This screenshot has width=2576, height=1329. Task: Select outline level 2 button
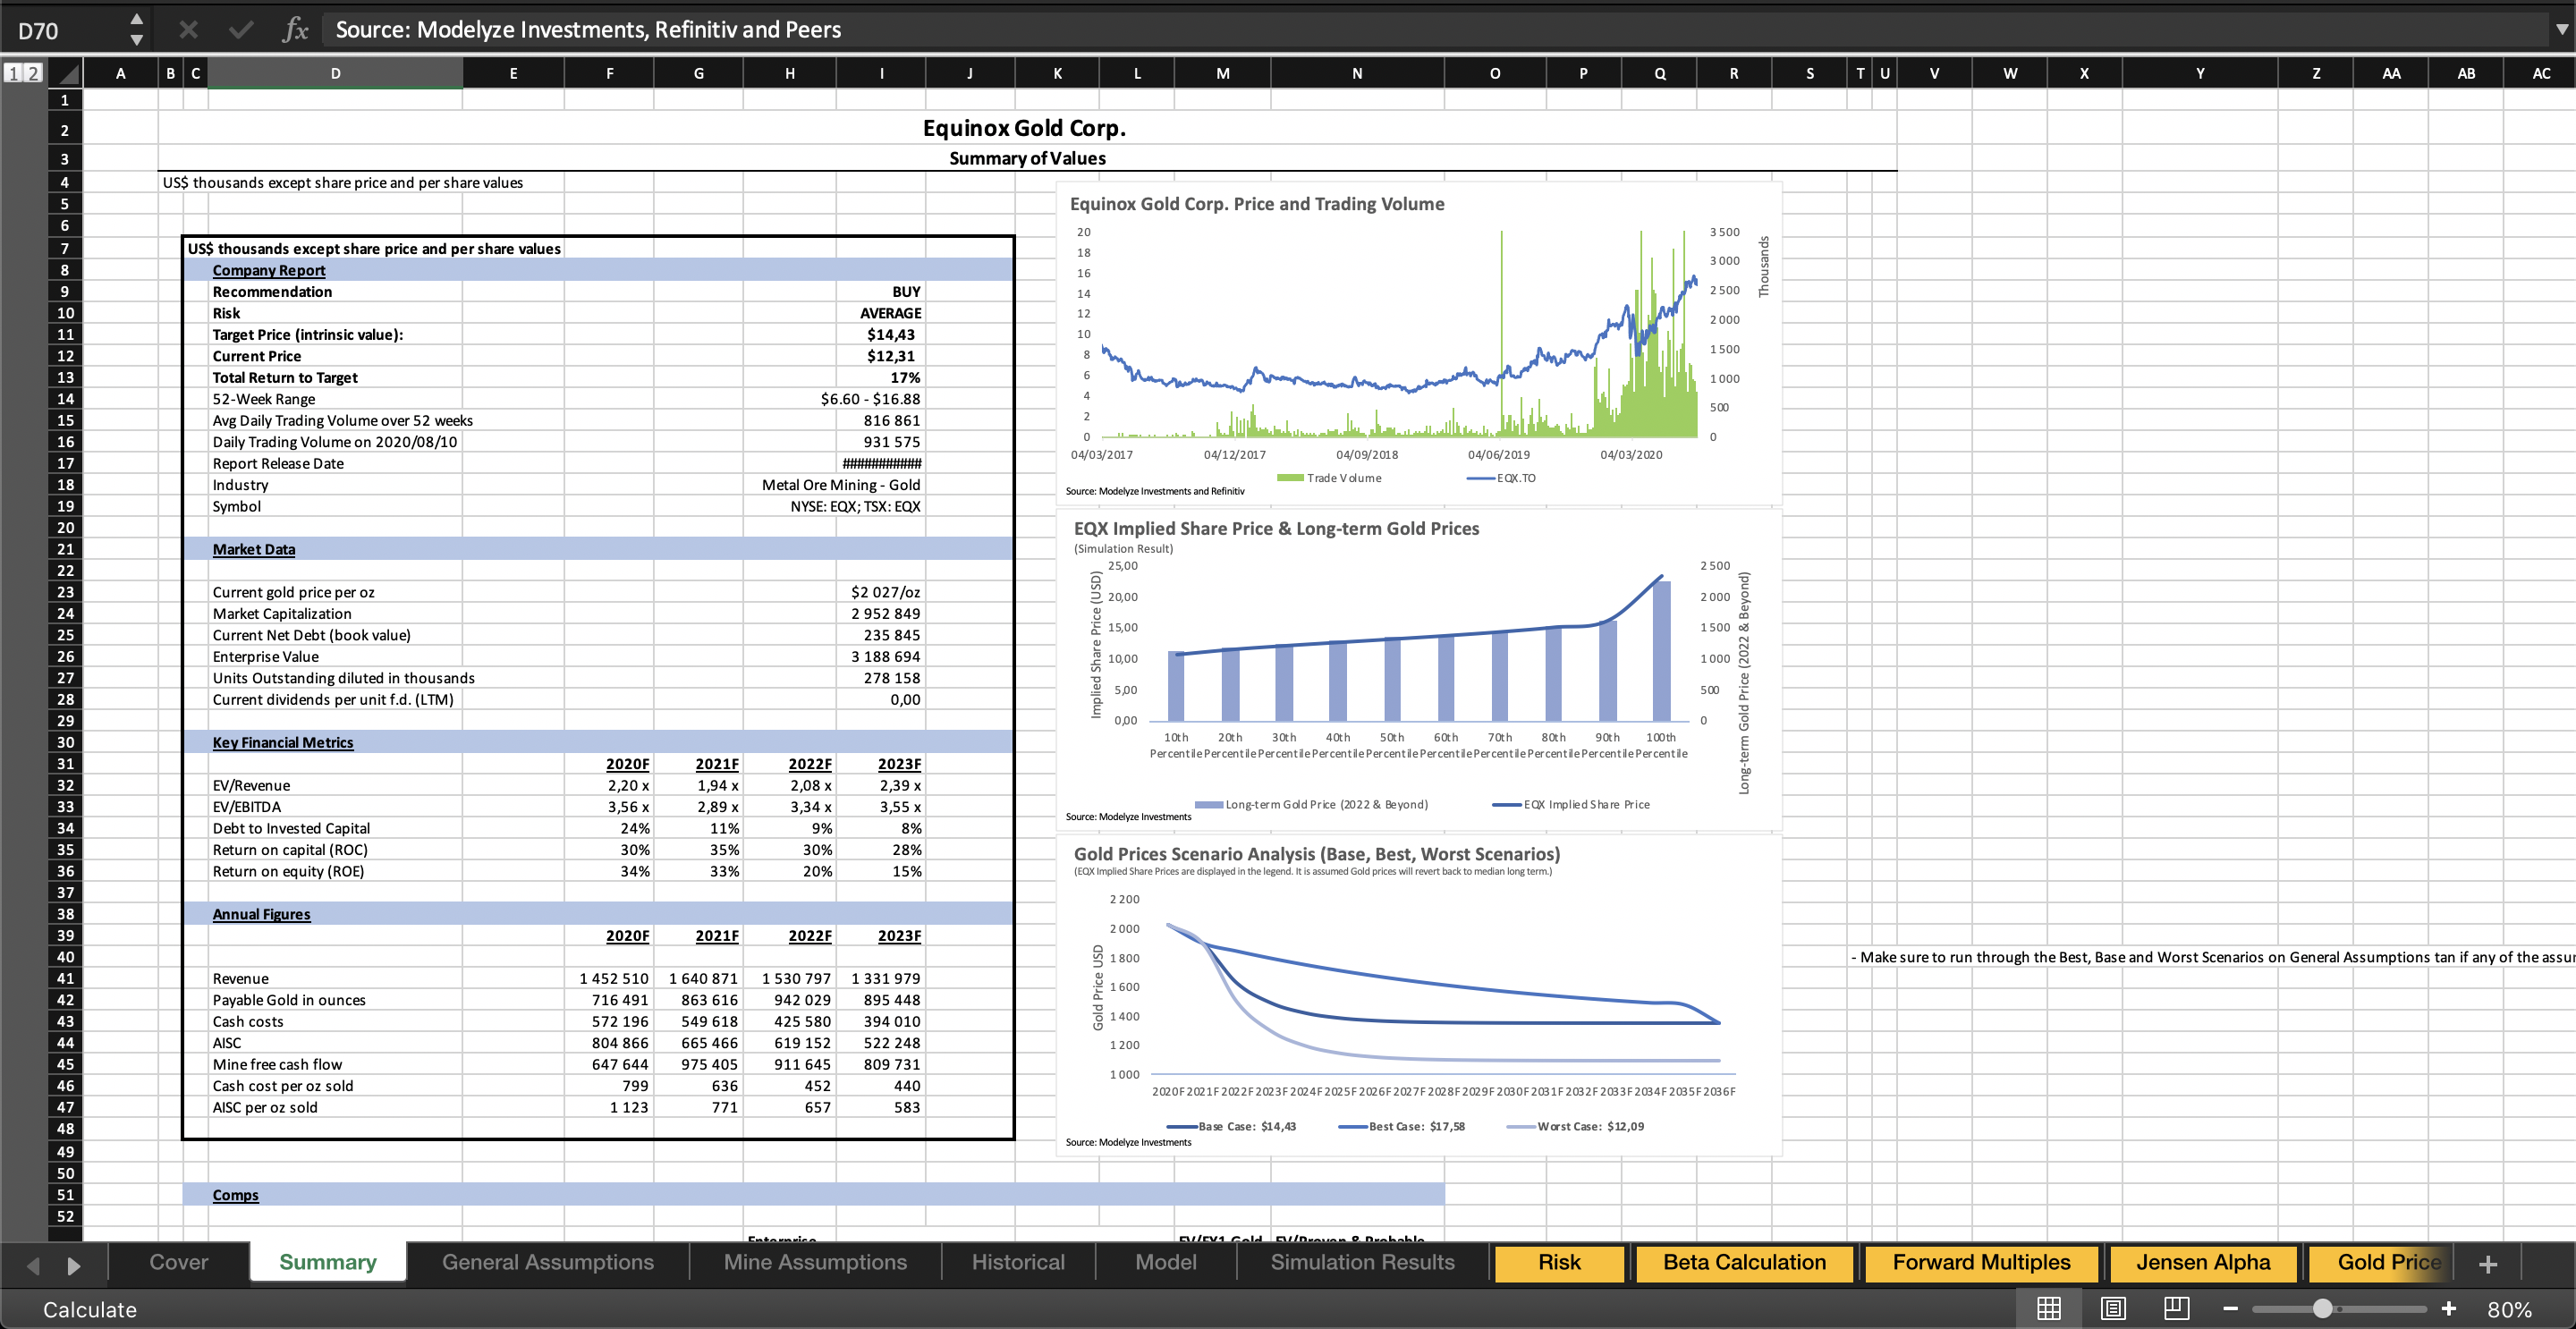click(x=33, y=73)
